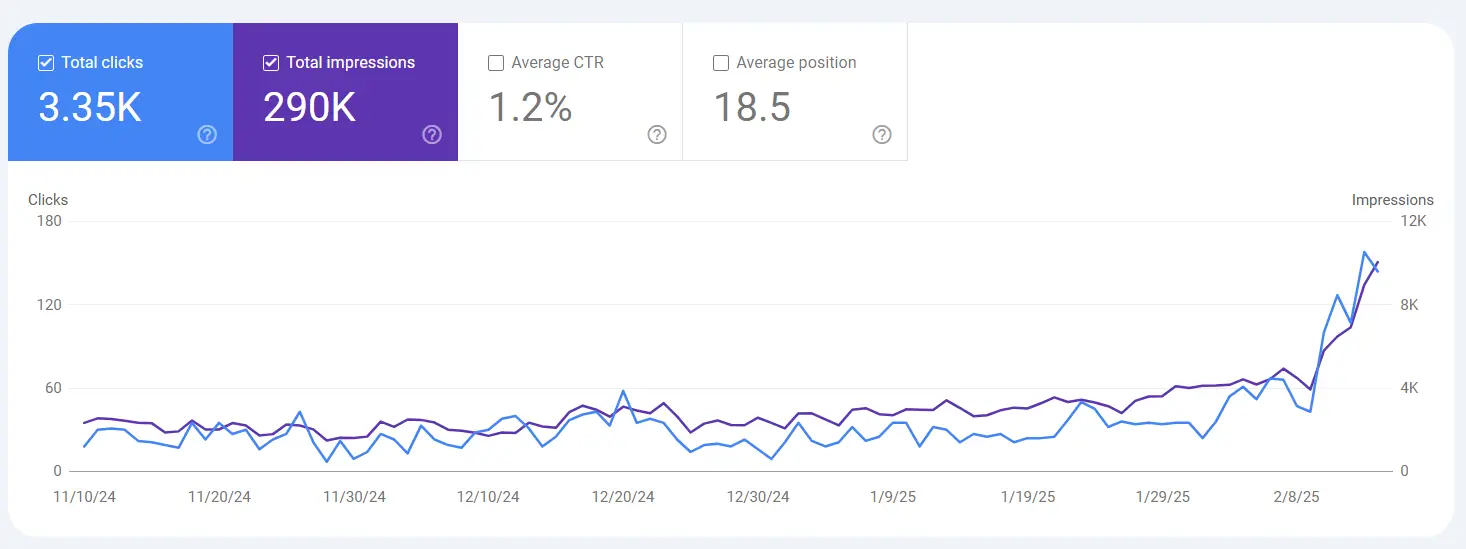Click the 11/10/24 date on the x-axis
This screenshot has width=1466, height=549.
(x=84, y=497)
